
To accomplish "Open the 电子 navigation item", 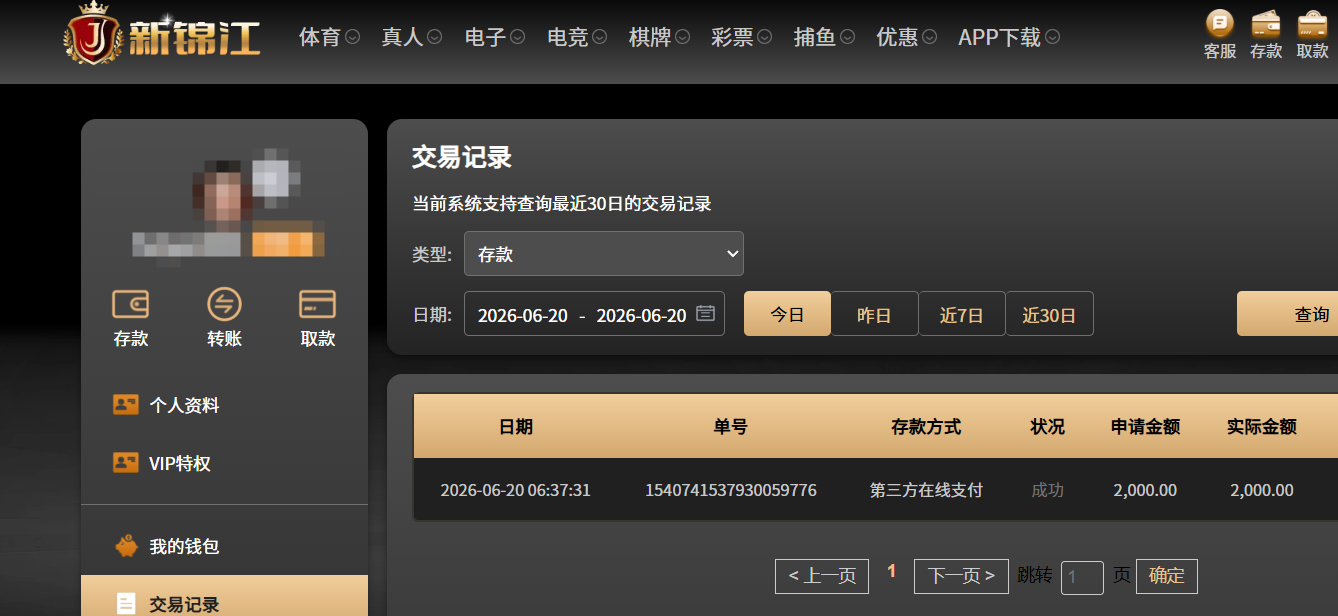I will pyautogui.click(x=485, y=37).
